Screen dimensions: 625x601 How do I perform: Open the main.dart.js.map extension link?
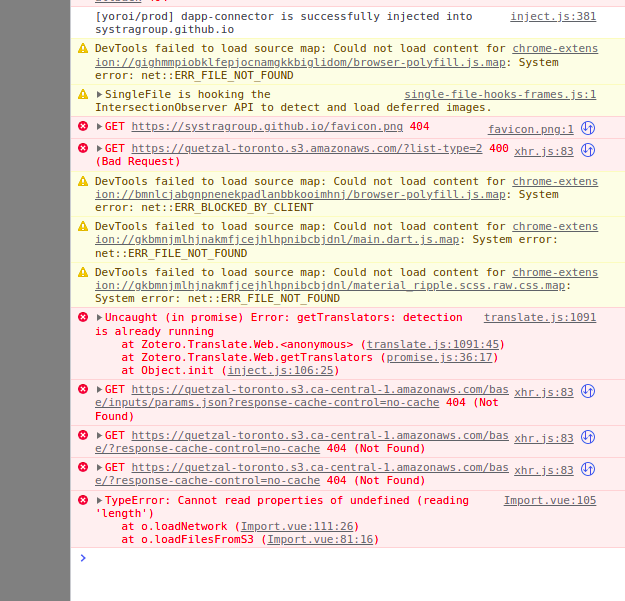(277, 240)
